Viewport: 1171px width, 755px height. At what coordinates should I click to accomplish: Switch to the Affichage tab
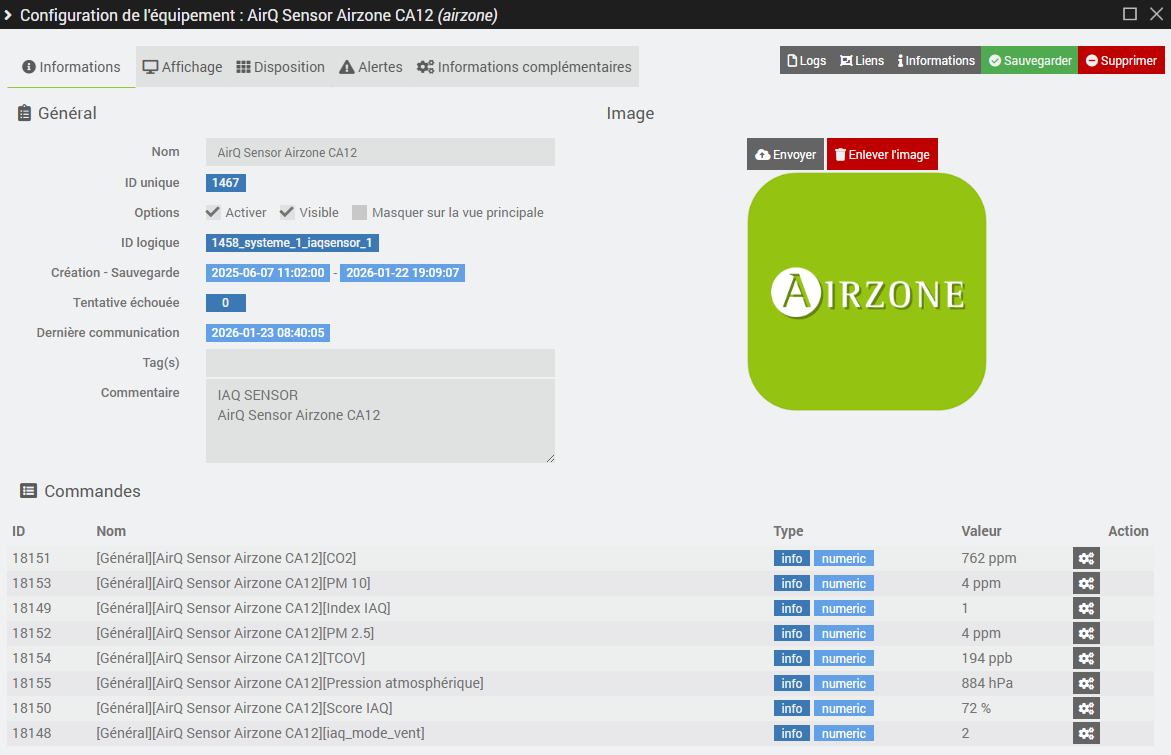point(182,67)
